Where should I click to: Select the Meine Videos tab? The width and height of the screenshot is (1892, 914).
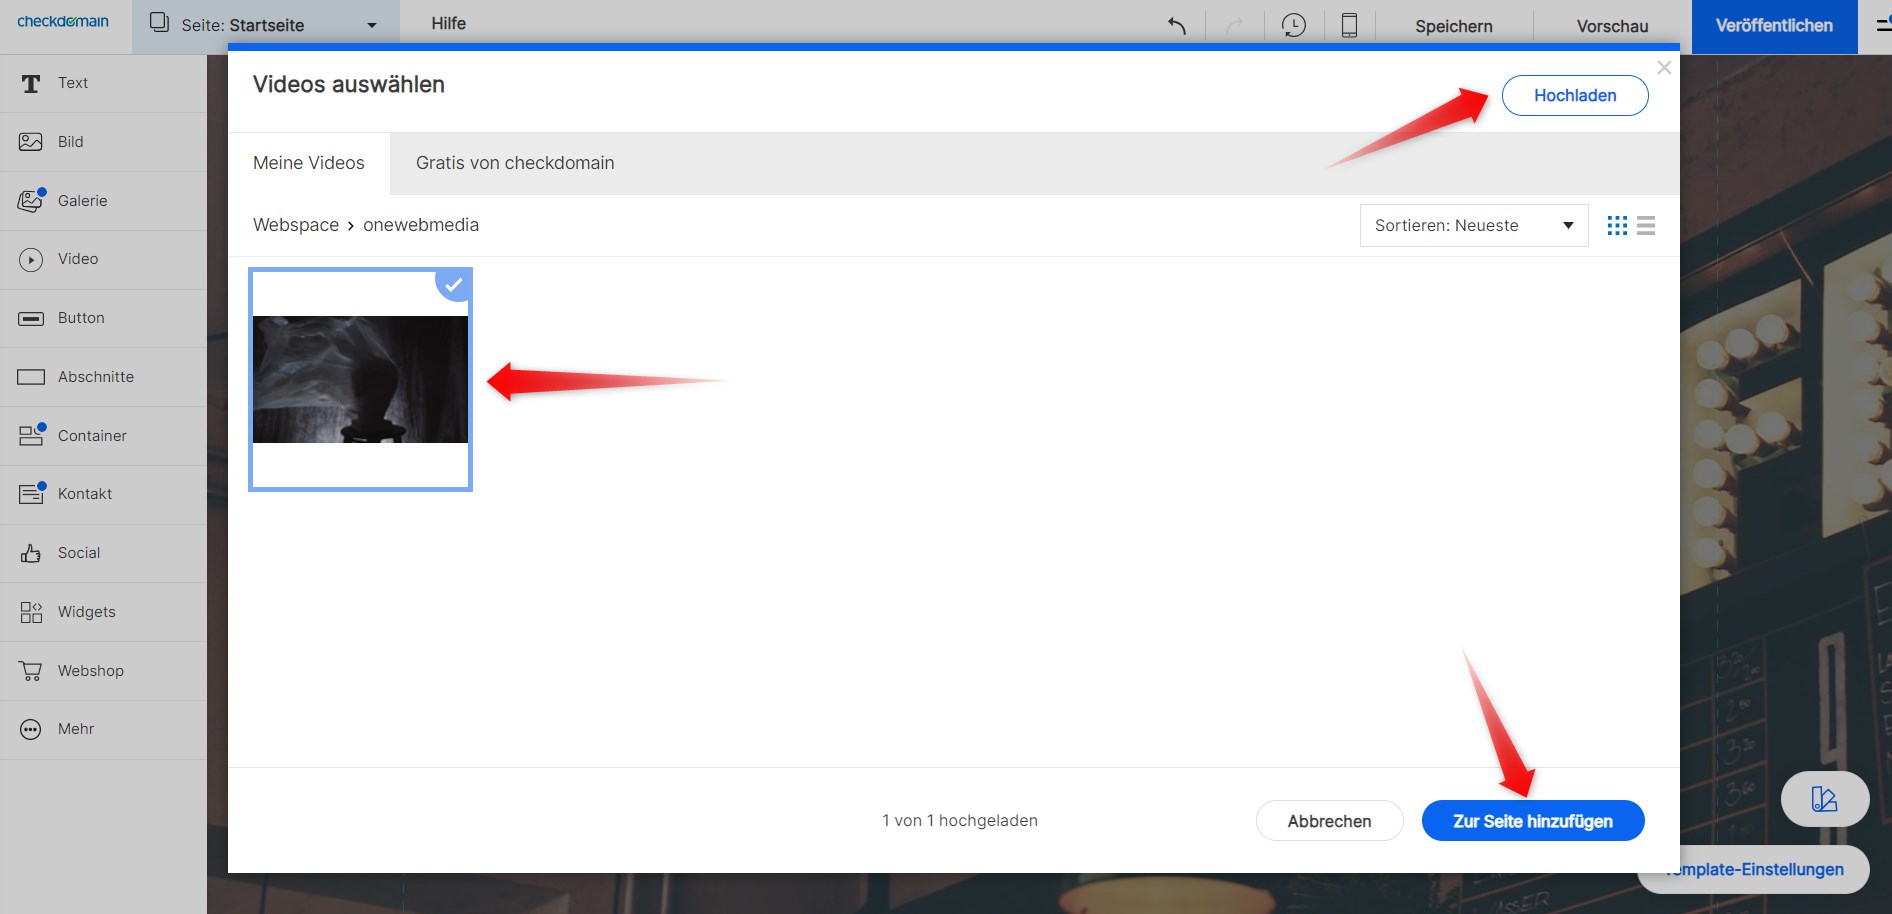click(x=308, y=163)
